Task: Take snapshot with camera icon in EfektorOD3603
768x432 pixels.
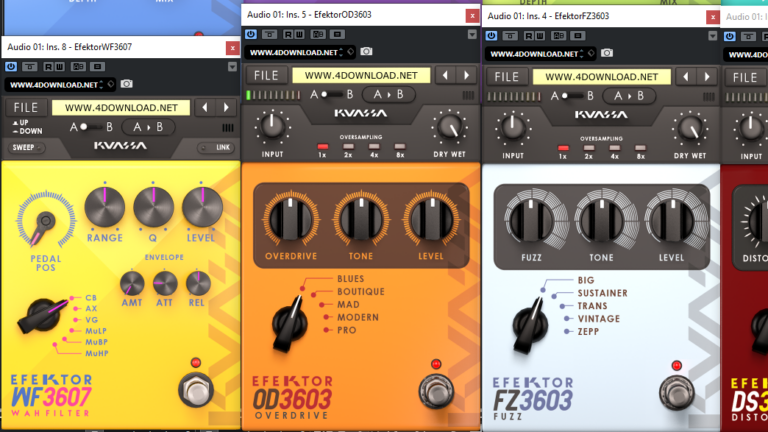Action: pyautogui.click(x=366, y=51)
